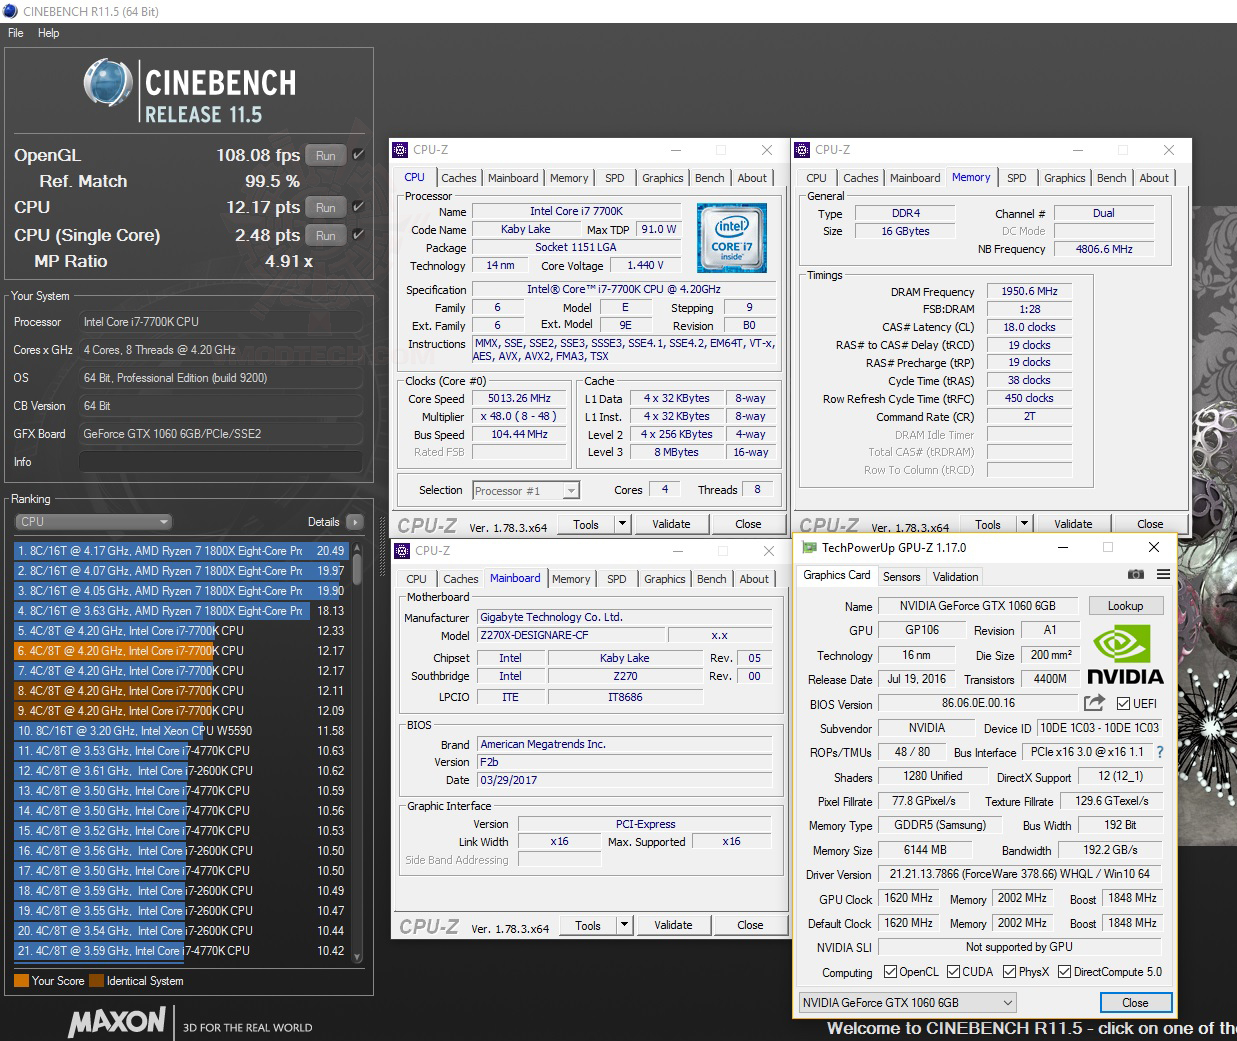
Task: Switch to Bench tab in Mainboard window
Action: coord(712,579)
